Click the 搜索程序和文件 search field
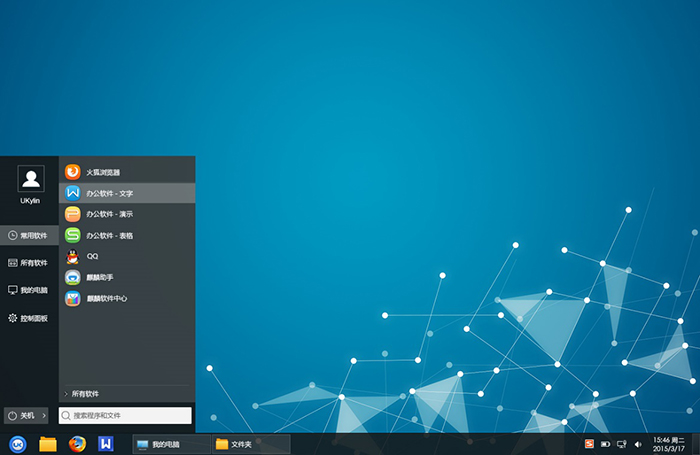The width and height of the screenshot is (700, 455). [x=125, y=415]
